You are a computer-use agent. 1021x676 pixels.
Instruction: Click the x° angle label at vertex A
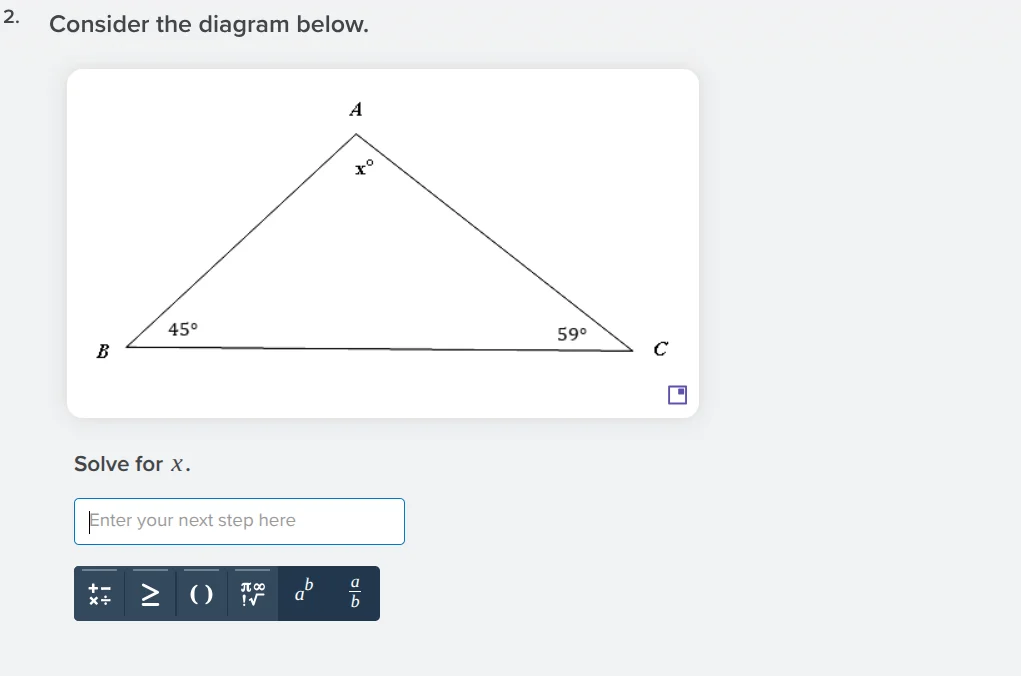(363, 167)
